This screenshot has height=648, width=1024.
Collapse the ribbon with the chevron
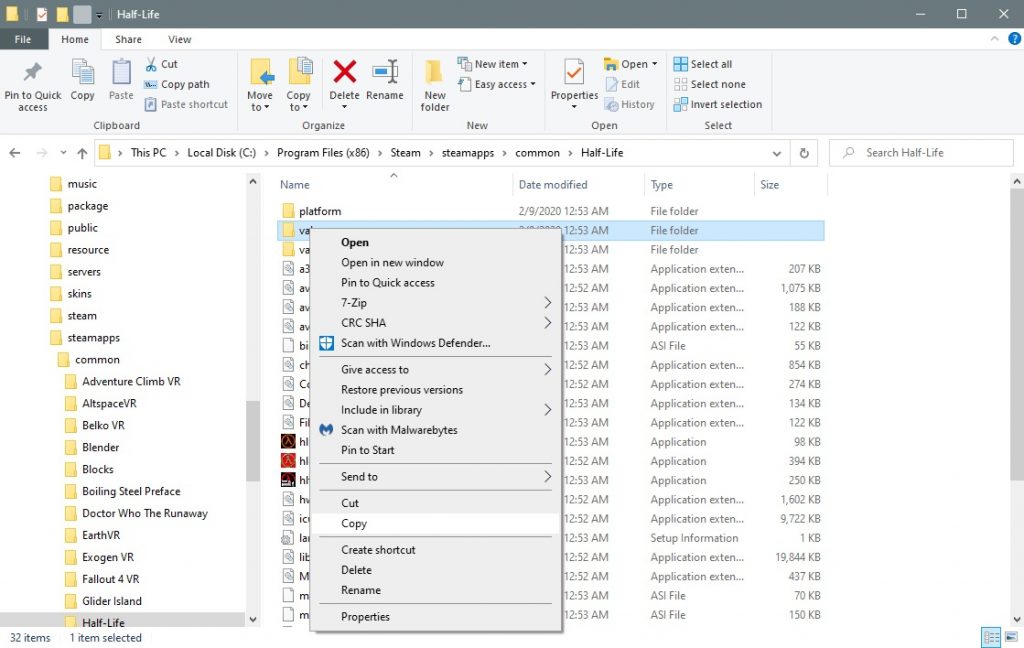point(994,39)
